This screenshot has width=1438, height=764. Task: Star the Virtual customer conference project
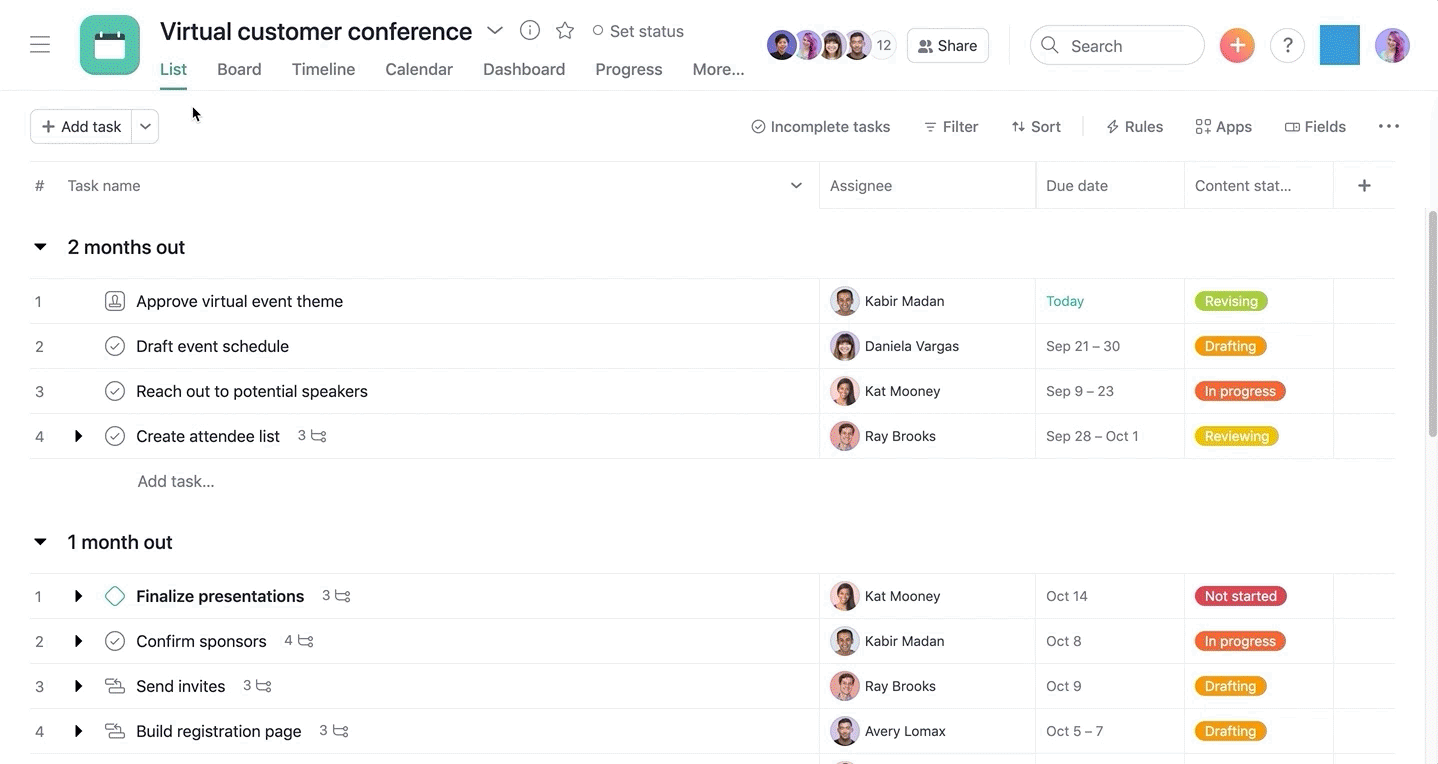(x=565, y=31)
